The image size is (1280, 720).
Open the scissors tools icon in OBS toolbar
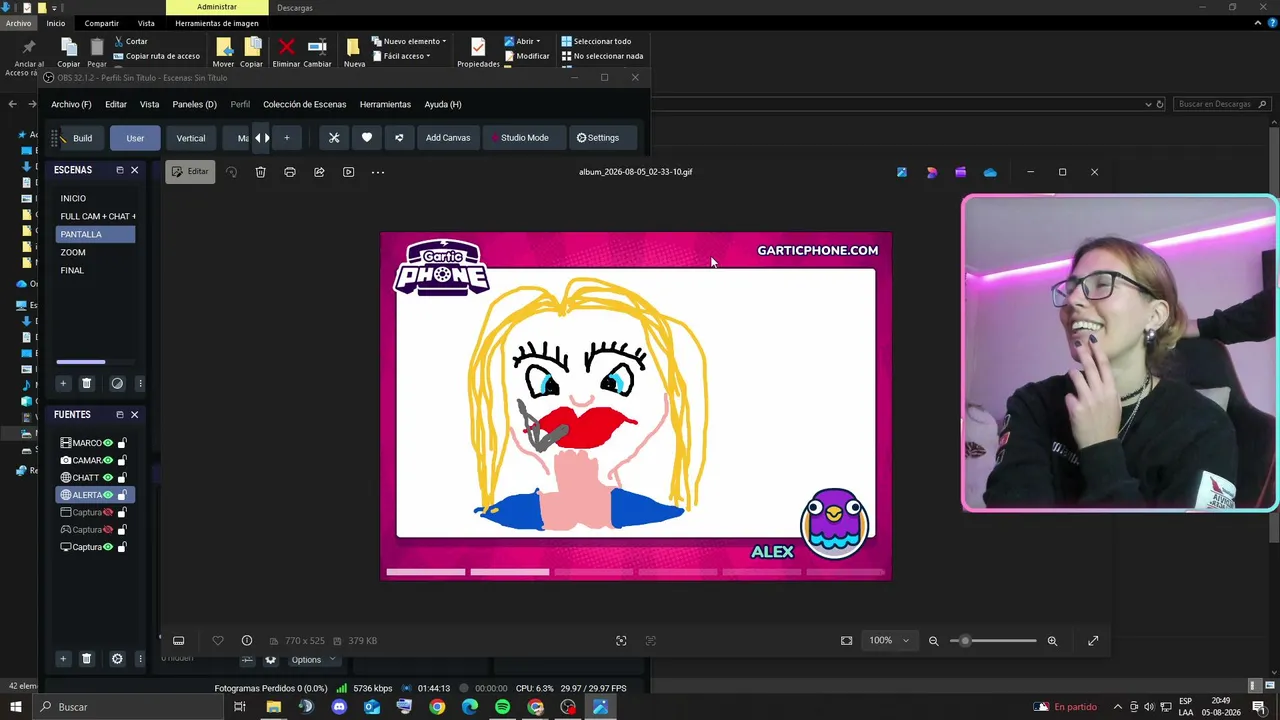(x=334, y=138)
